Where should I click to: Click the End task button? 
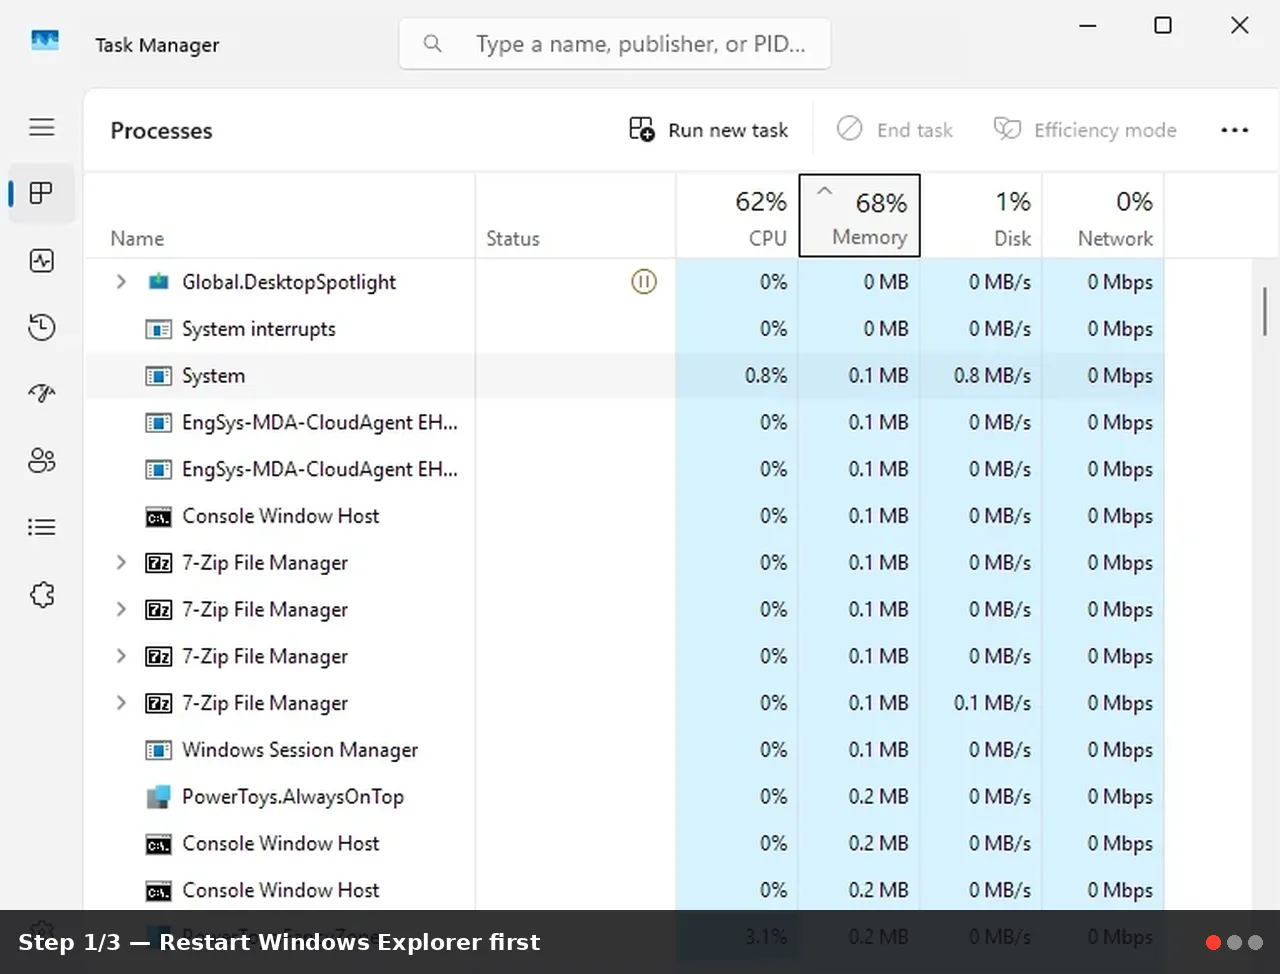(x=894, y=130)
